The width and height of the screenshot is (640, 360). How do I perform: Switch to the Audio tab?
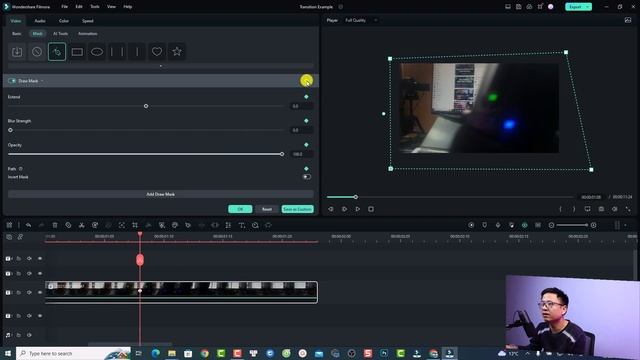click(40, 21)
